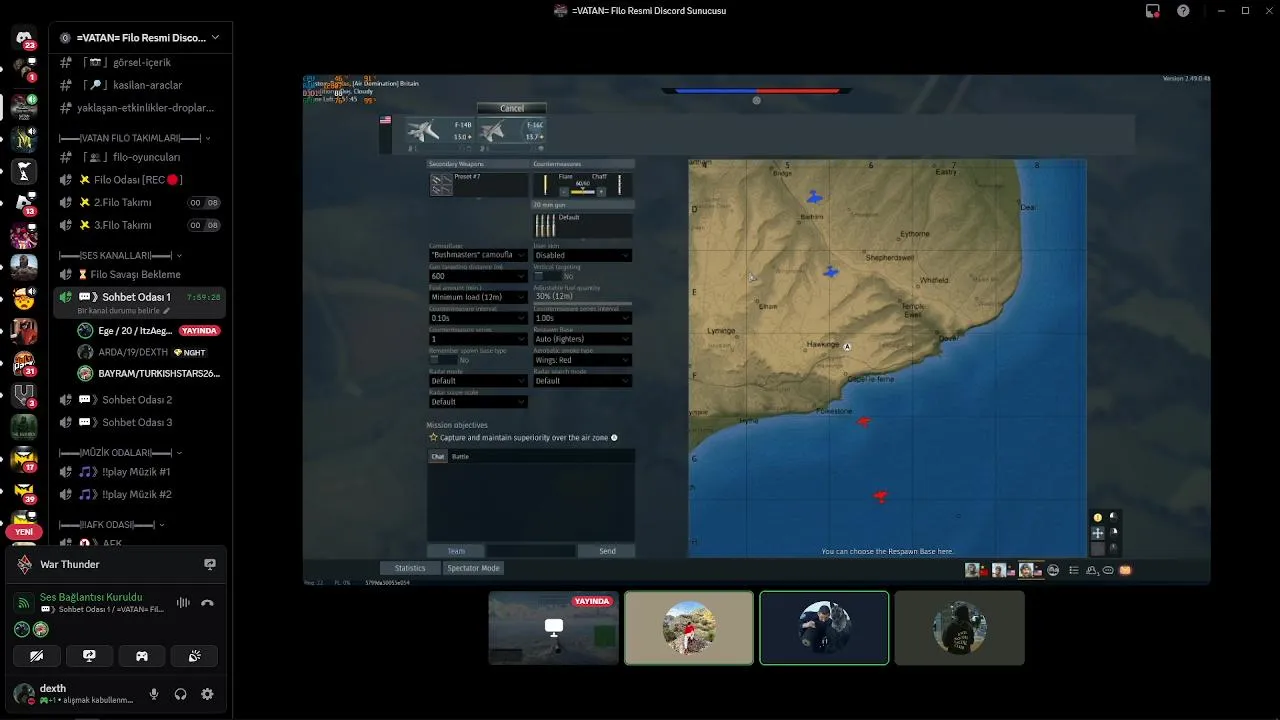This screenshot has width=1280, height=720.
Task: Stream War Thunder via screen icon
Action: point(210,564)
